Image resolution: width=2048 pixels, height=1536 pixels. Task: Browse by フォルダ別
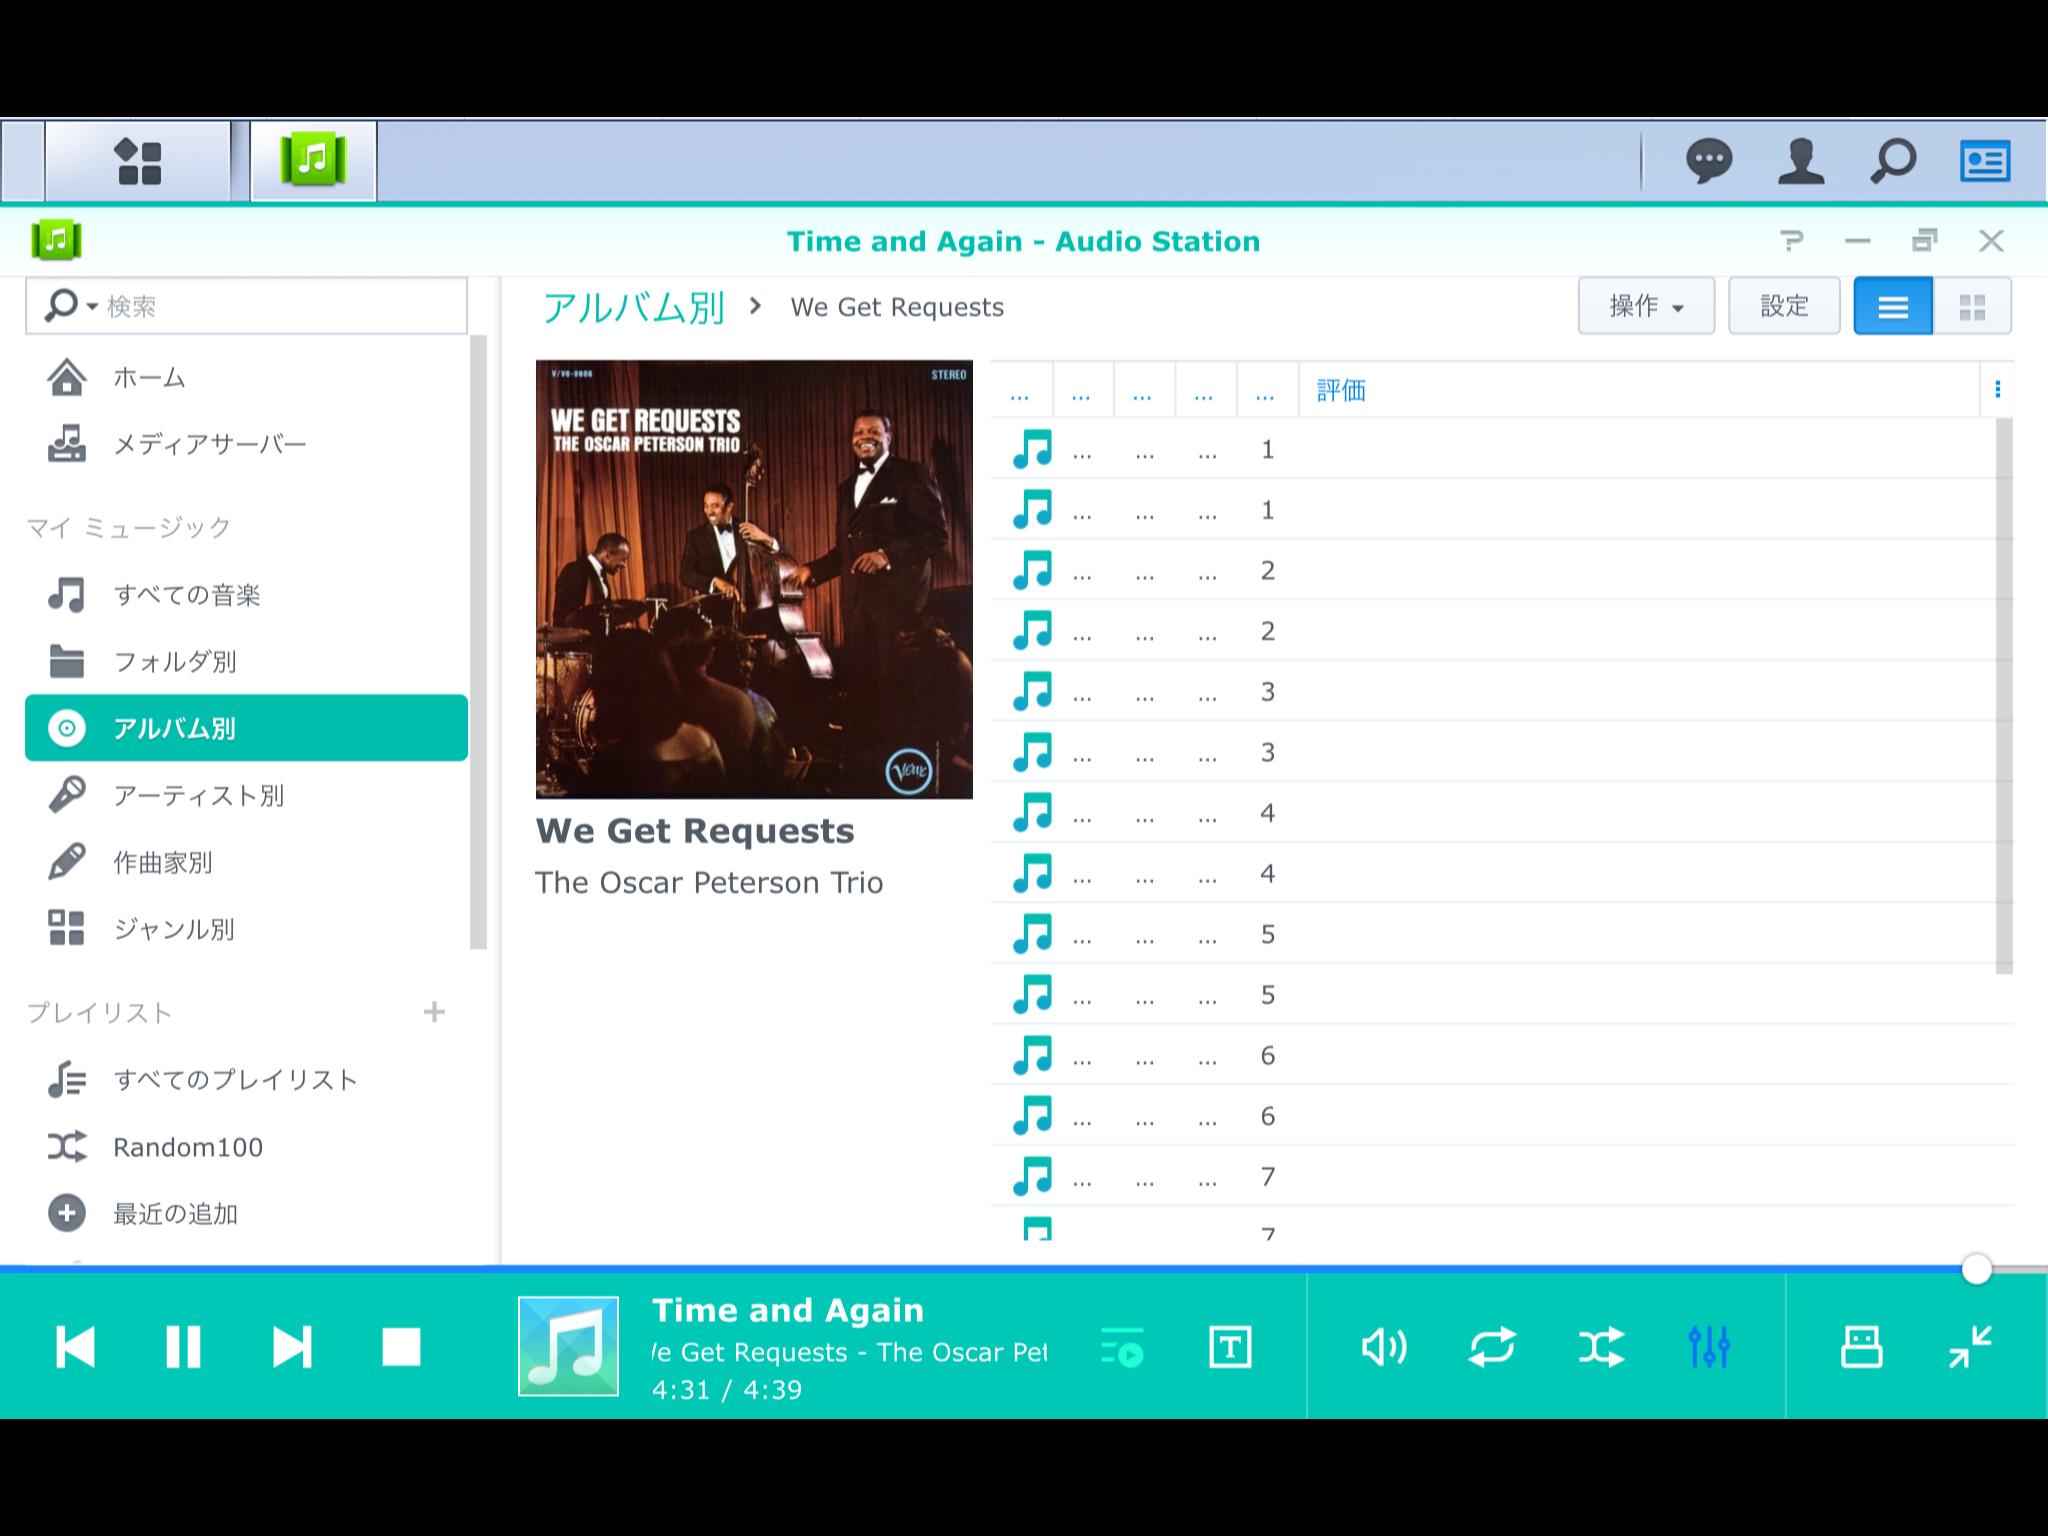pyautogui.click(x=246, y=662)
